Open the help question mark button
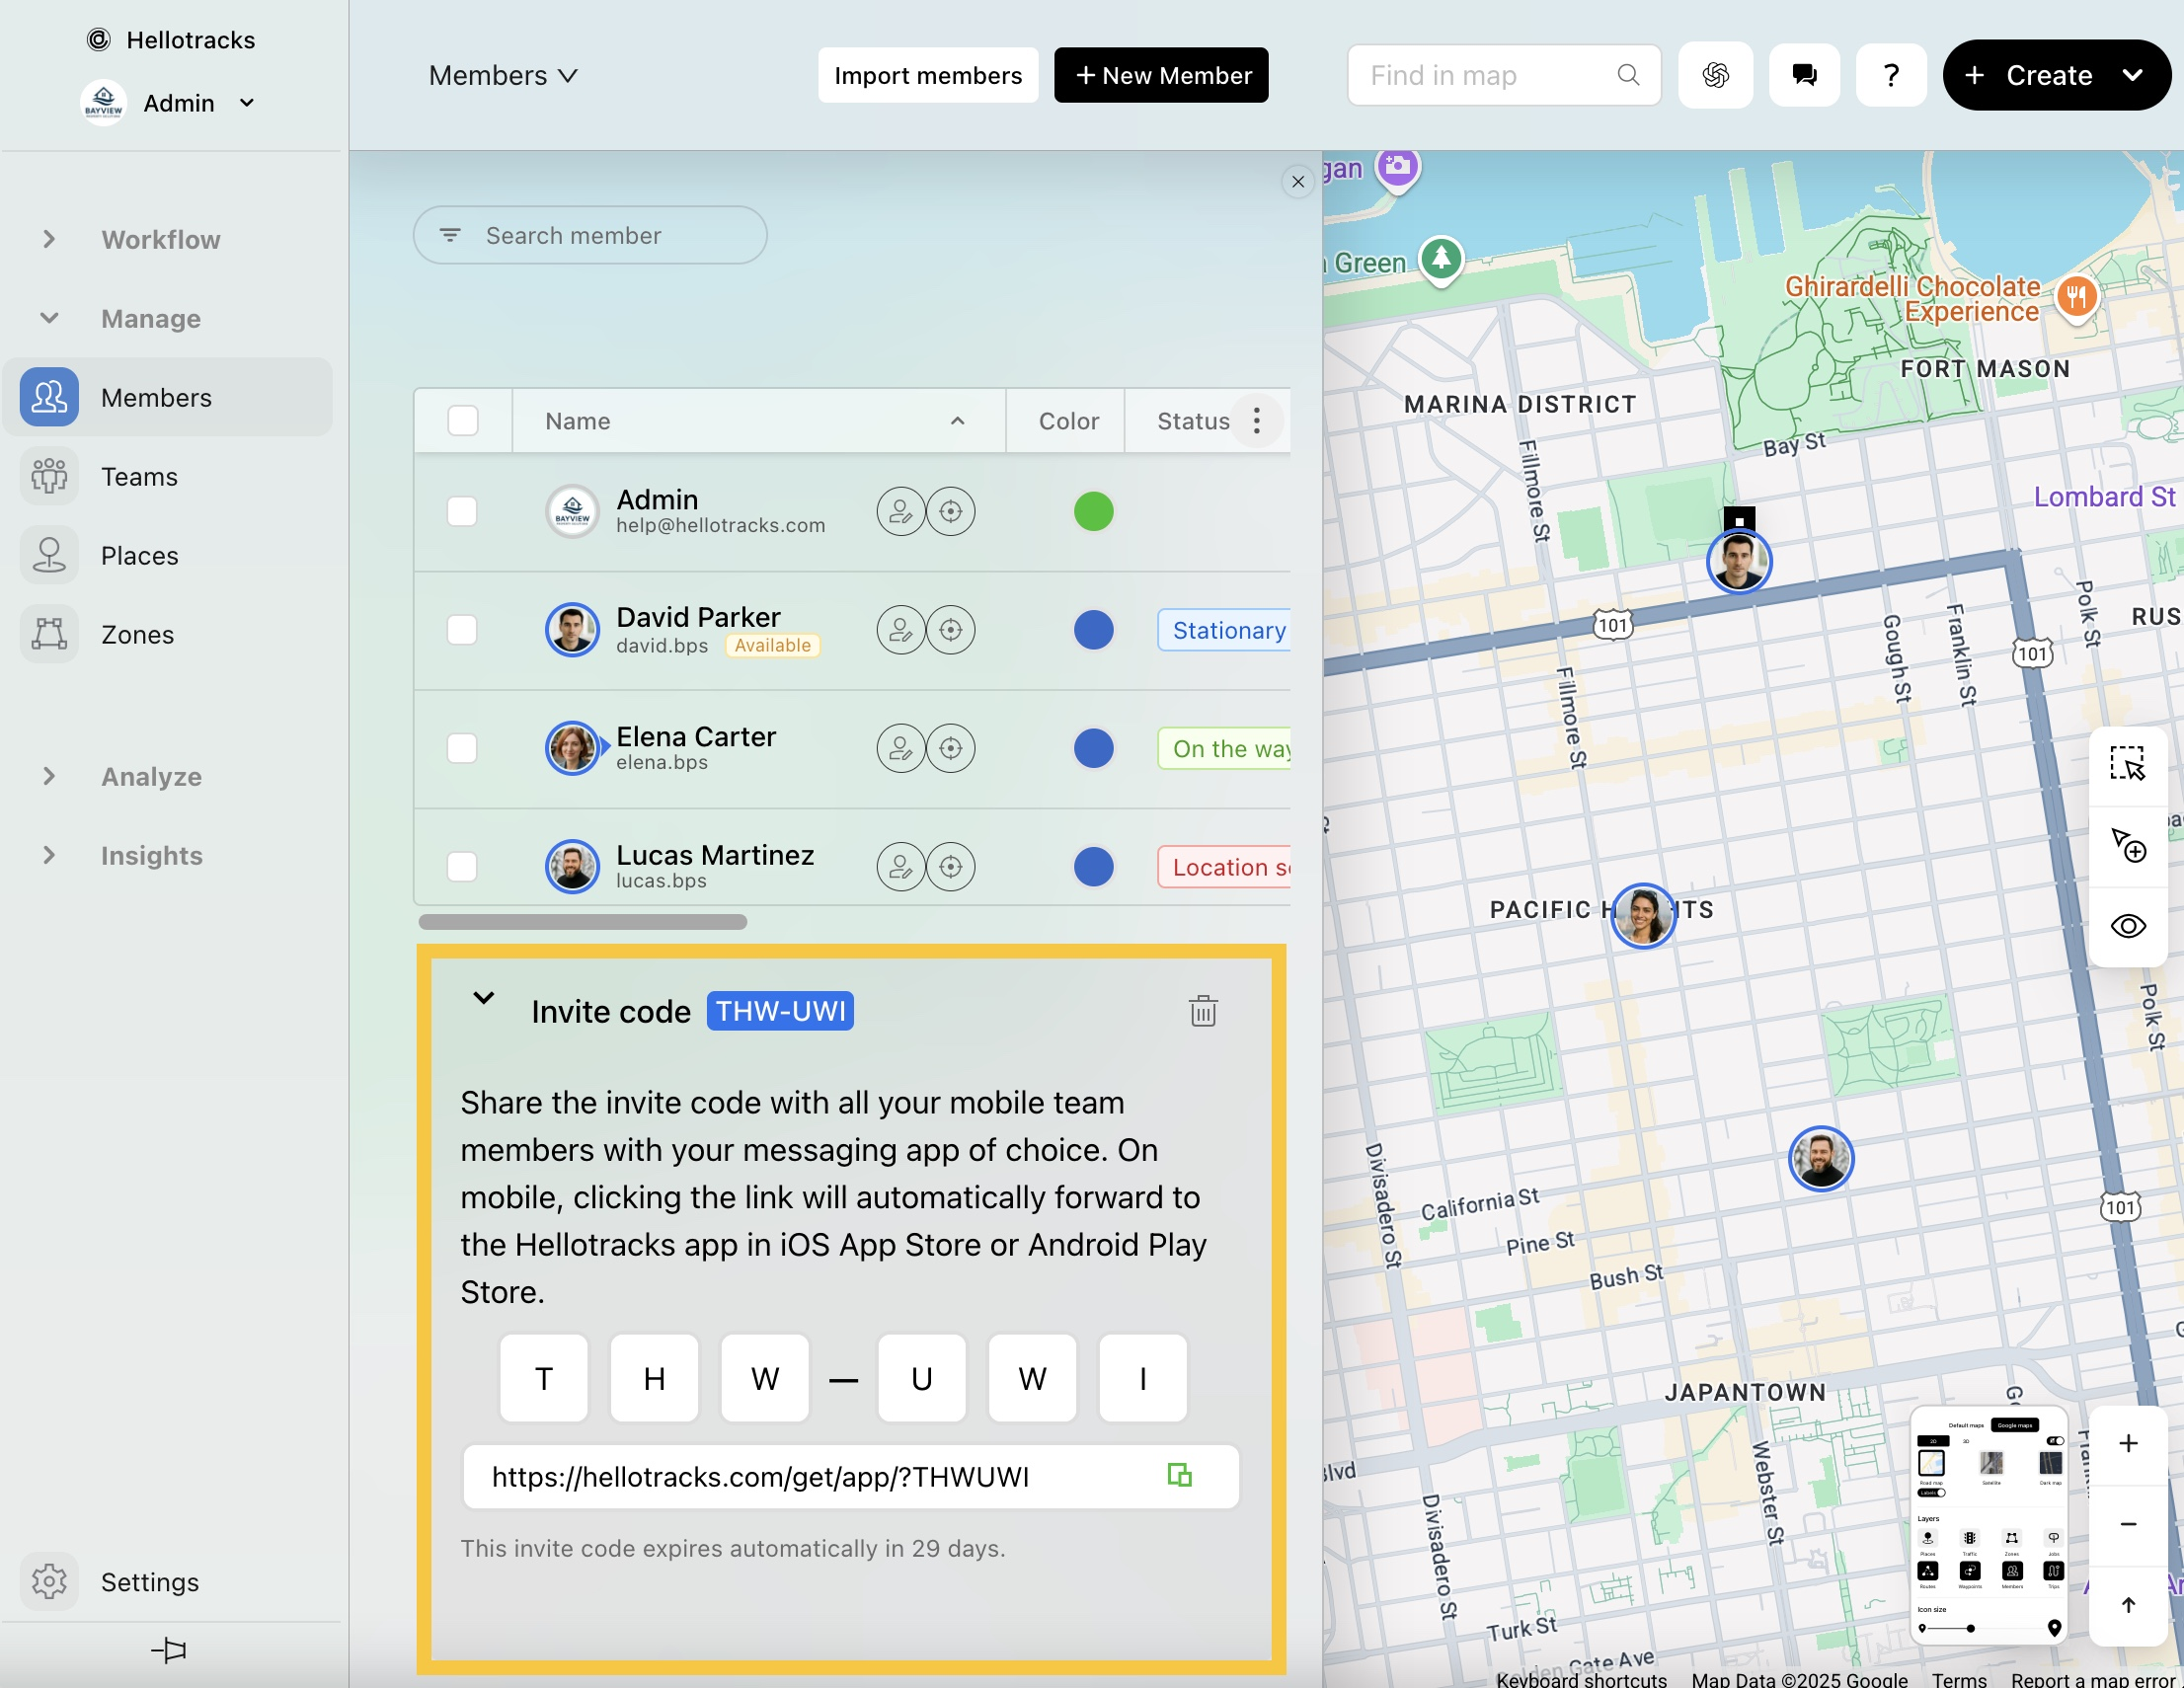2184x1688 pixels. point(1891,75)
